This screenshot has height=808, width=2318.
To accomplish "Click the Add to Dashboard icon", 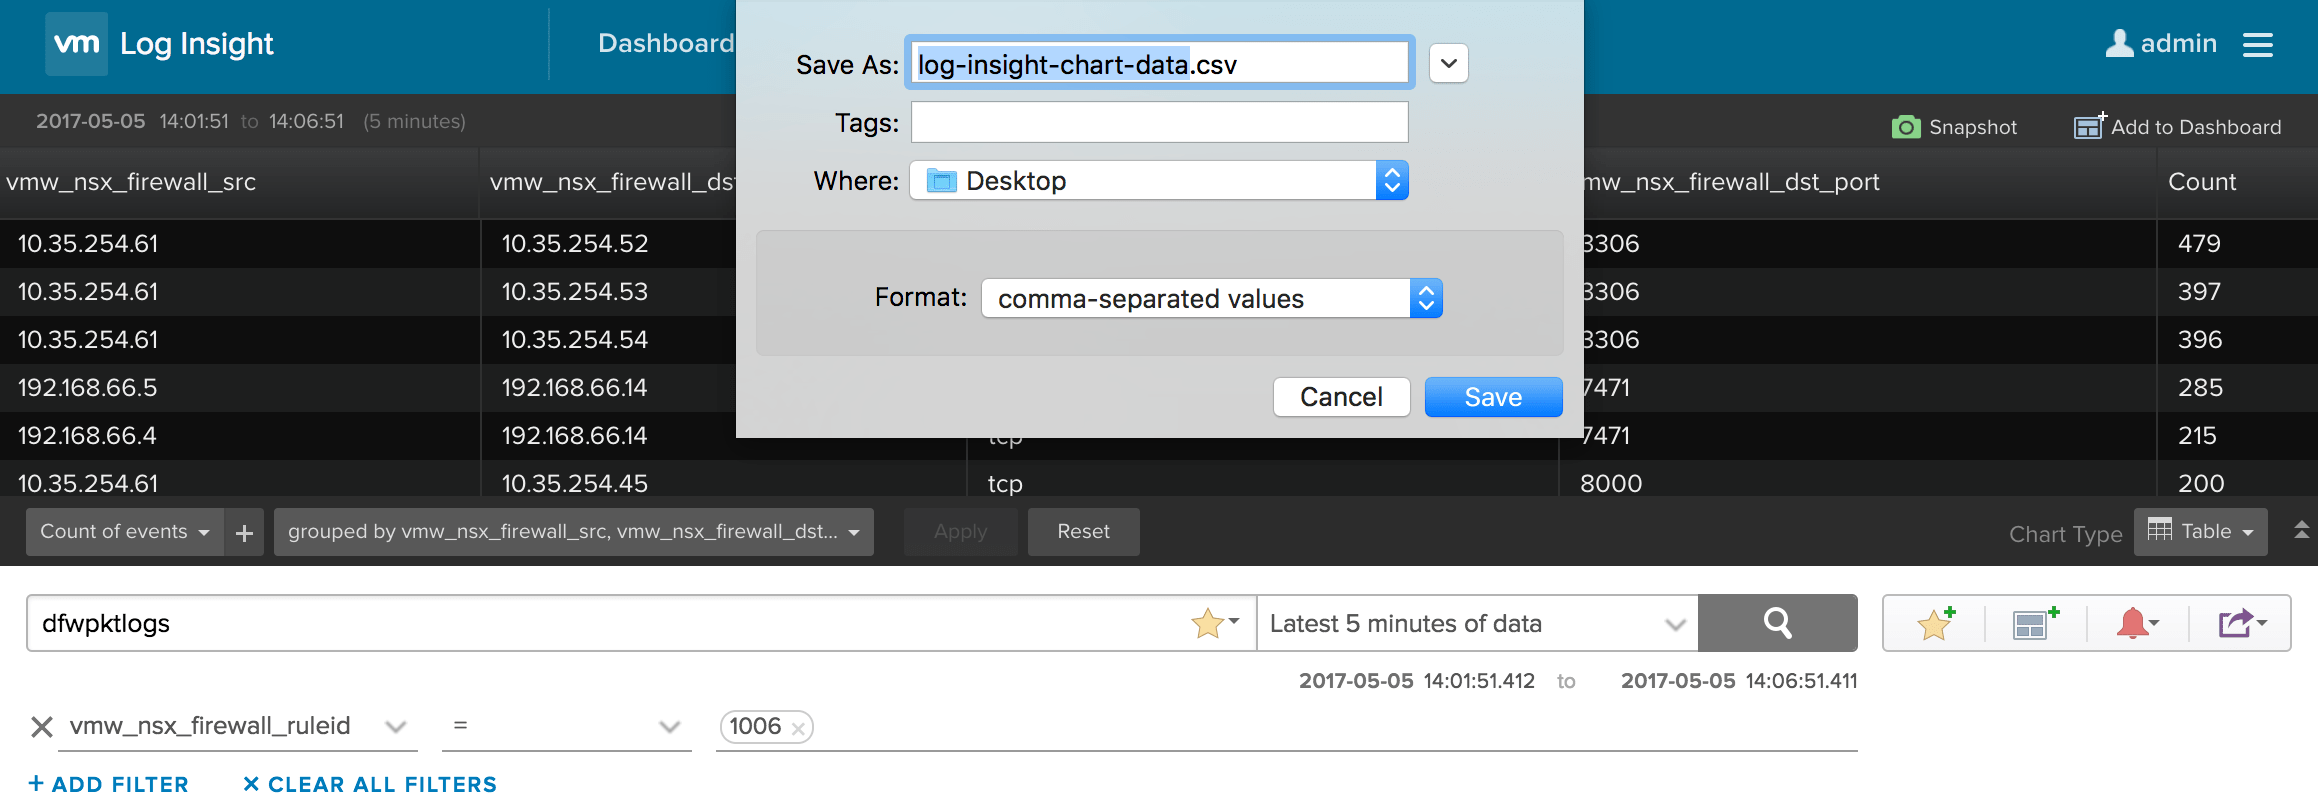I will [x=2090, y=126].
